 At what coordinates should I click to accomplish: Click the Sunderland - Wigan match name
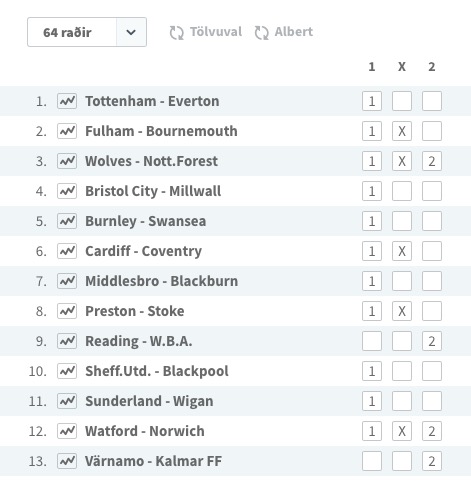(149, 401)
